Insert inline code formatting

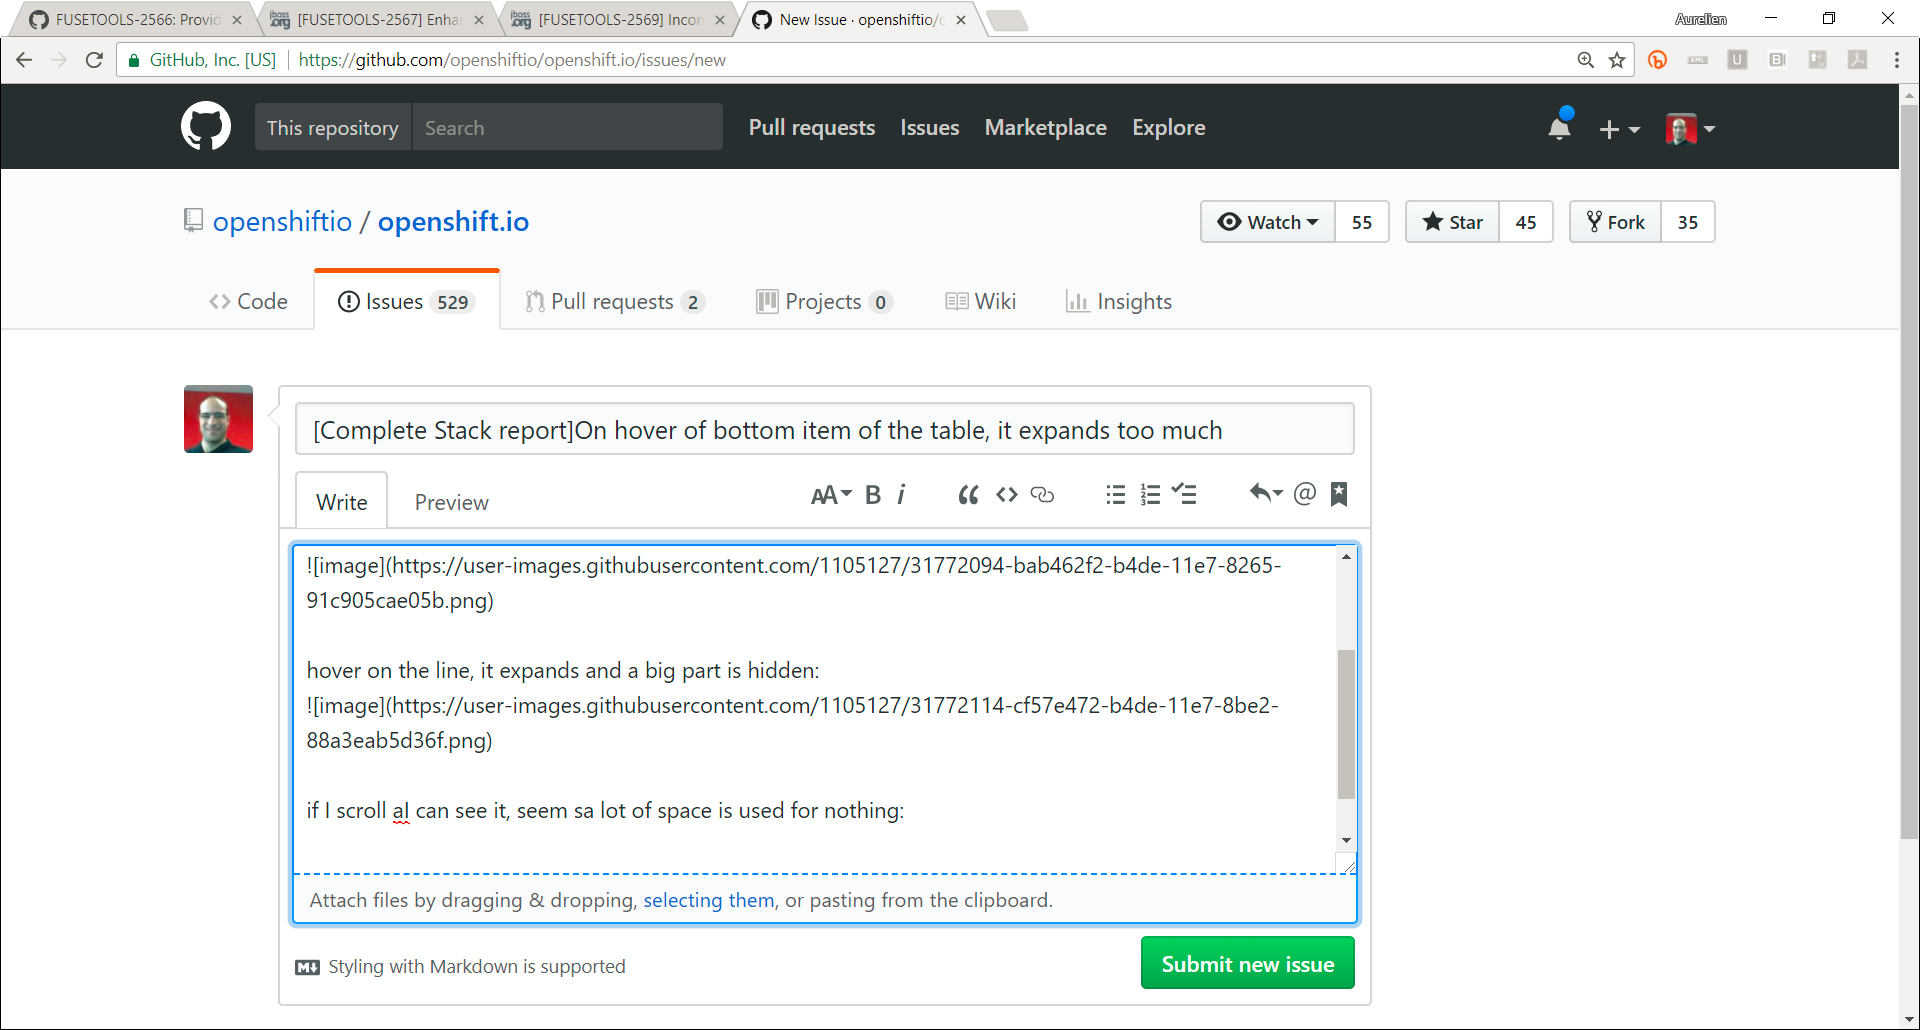[x=1007, y=494]
